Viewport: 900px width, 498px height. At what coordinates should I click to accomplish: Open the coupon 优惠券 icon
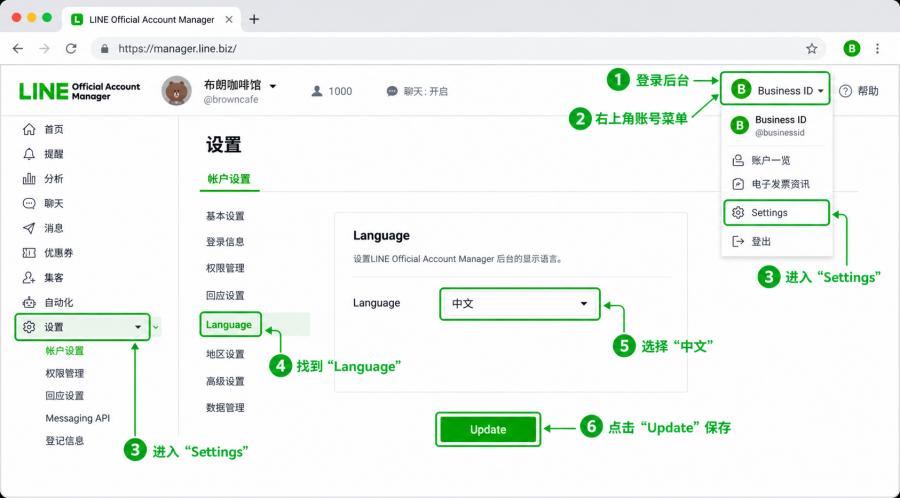pyautogui.click(x=29, y=253)
